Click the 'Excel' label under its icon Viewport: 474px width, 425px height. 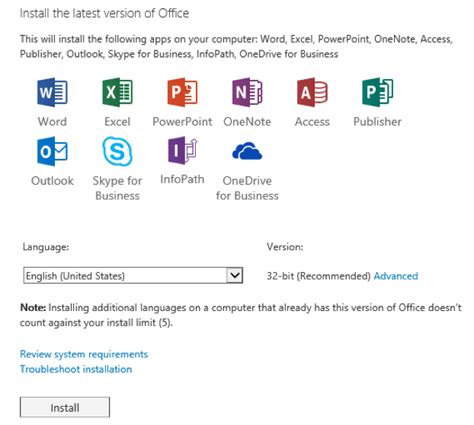[117, 122]
